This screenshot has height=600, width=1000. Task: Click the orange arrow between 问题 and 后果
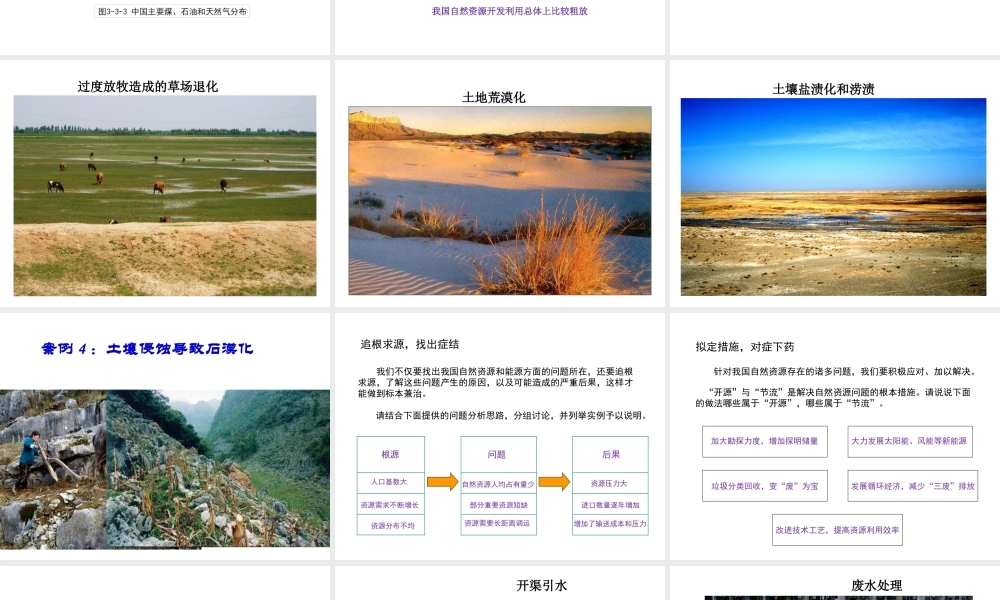[554, 481]
